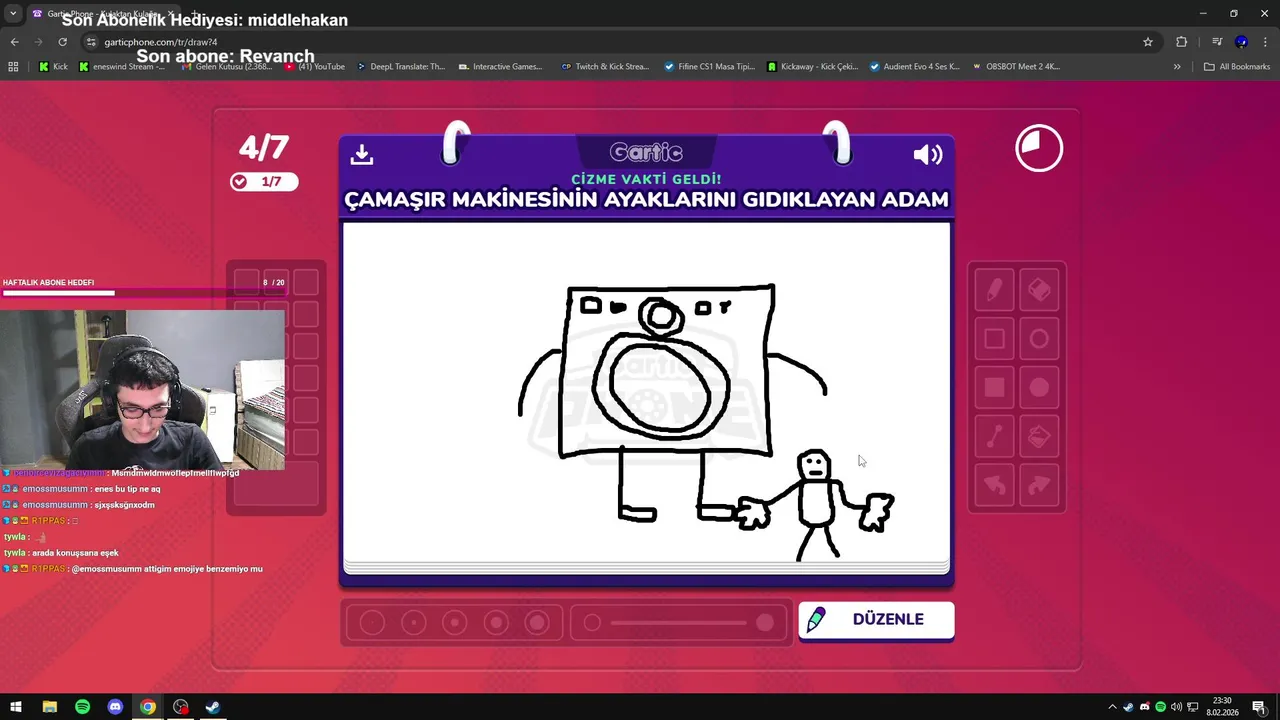Open the system volume control
This screenshot has width=1280, height=720.
1176,707
